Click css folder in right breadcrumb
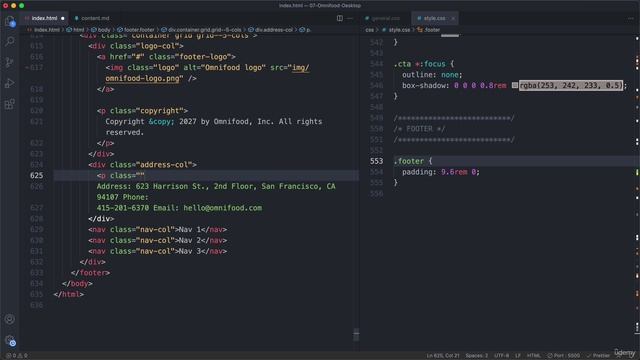640x360 pixels. coord(369,30)
